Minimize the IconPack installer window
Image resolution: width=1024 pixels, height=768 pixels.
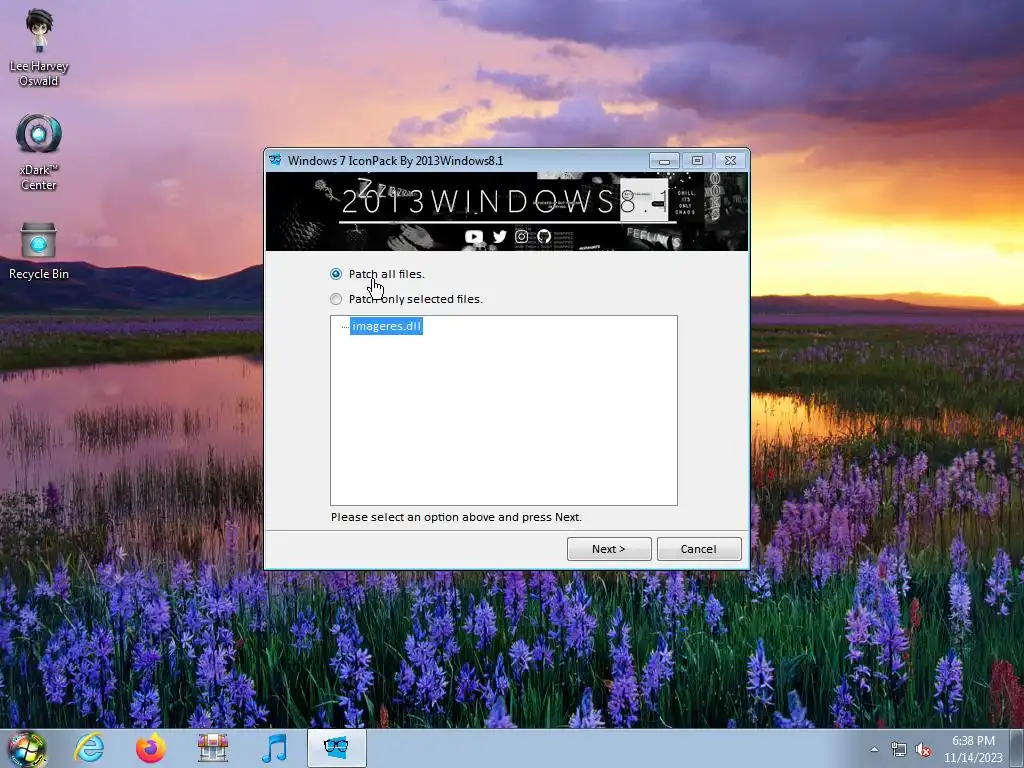[x=664, y=161]
